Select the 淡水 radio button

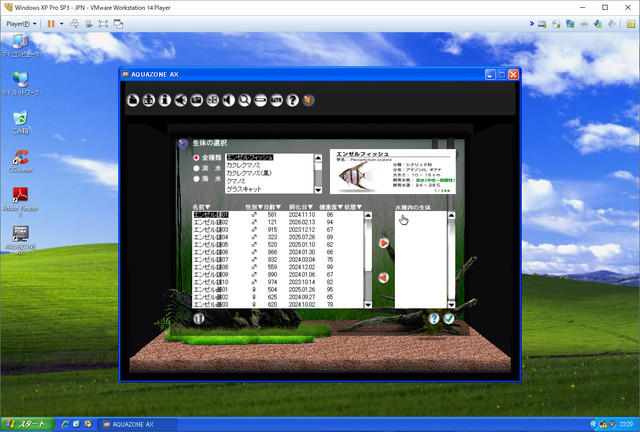[x=196, y=168]
